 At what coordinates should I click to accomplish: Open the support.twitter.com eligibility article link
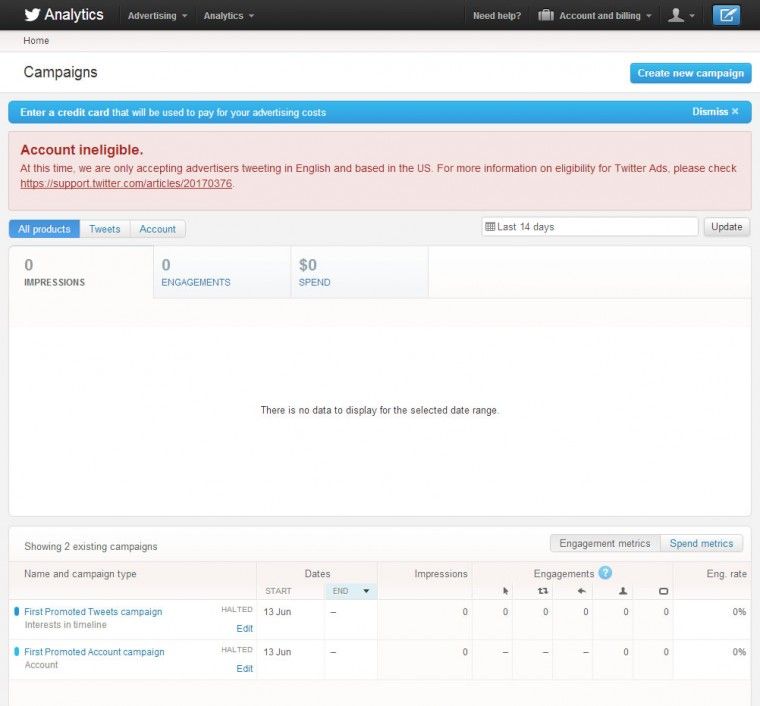[x=126, y=184]
